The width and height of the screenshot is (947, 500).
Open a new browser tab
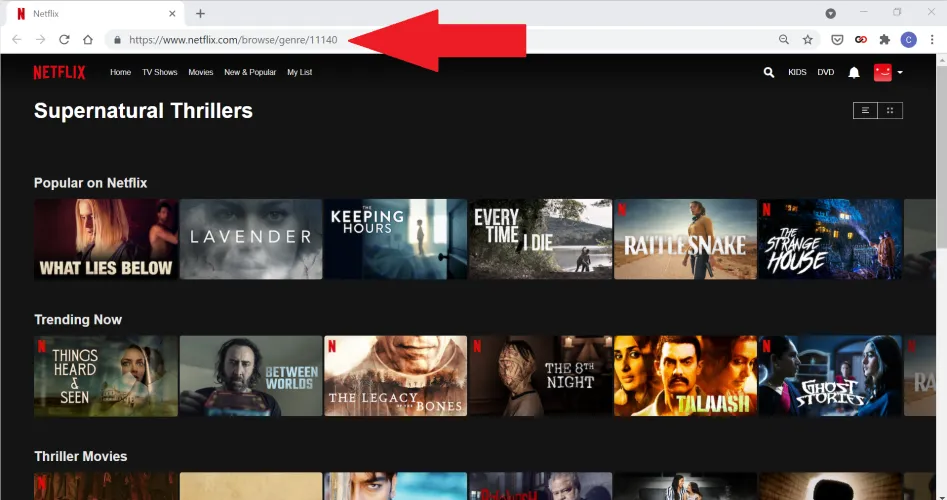click(200, 13)
